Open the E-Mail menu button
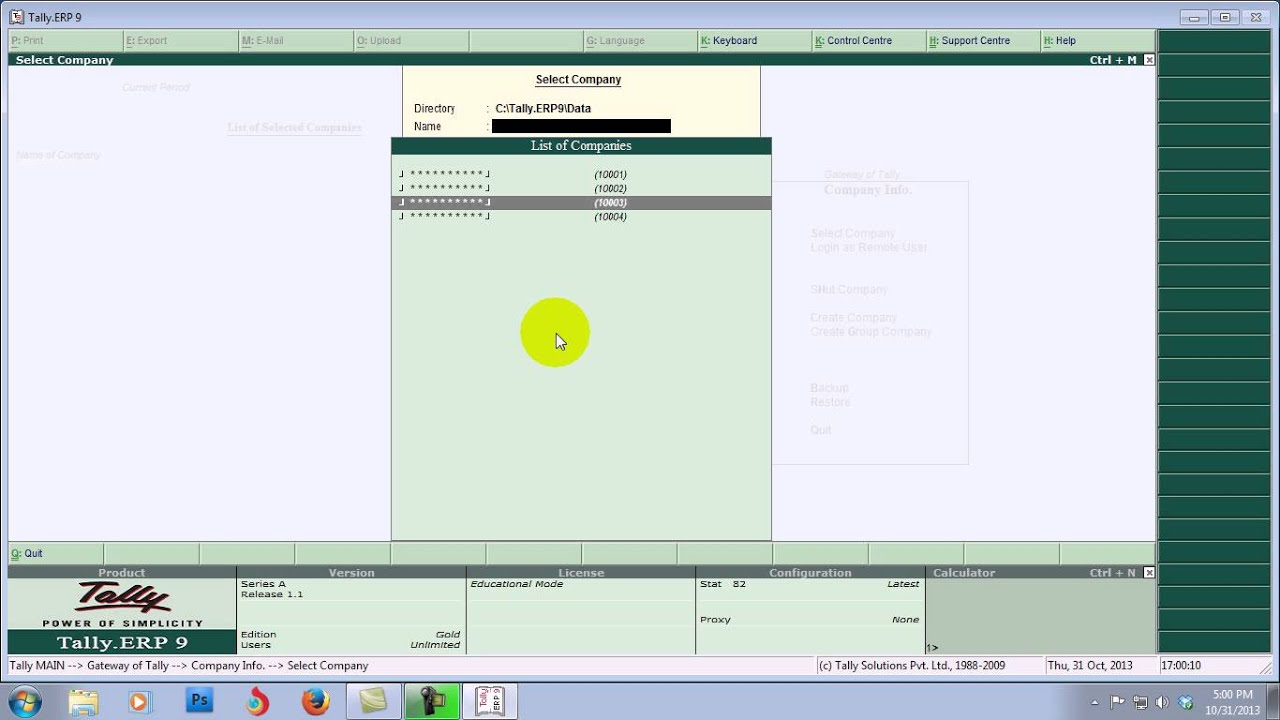The height and width of the screenshot is (720, 1280). click(x=295, y=41)
